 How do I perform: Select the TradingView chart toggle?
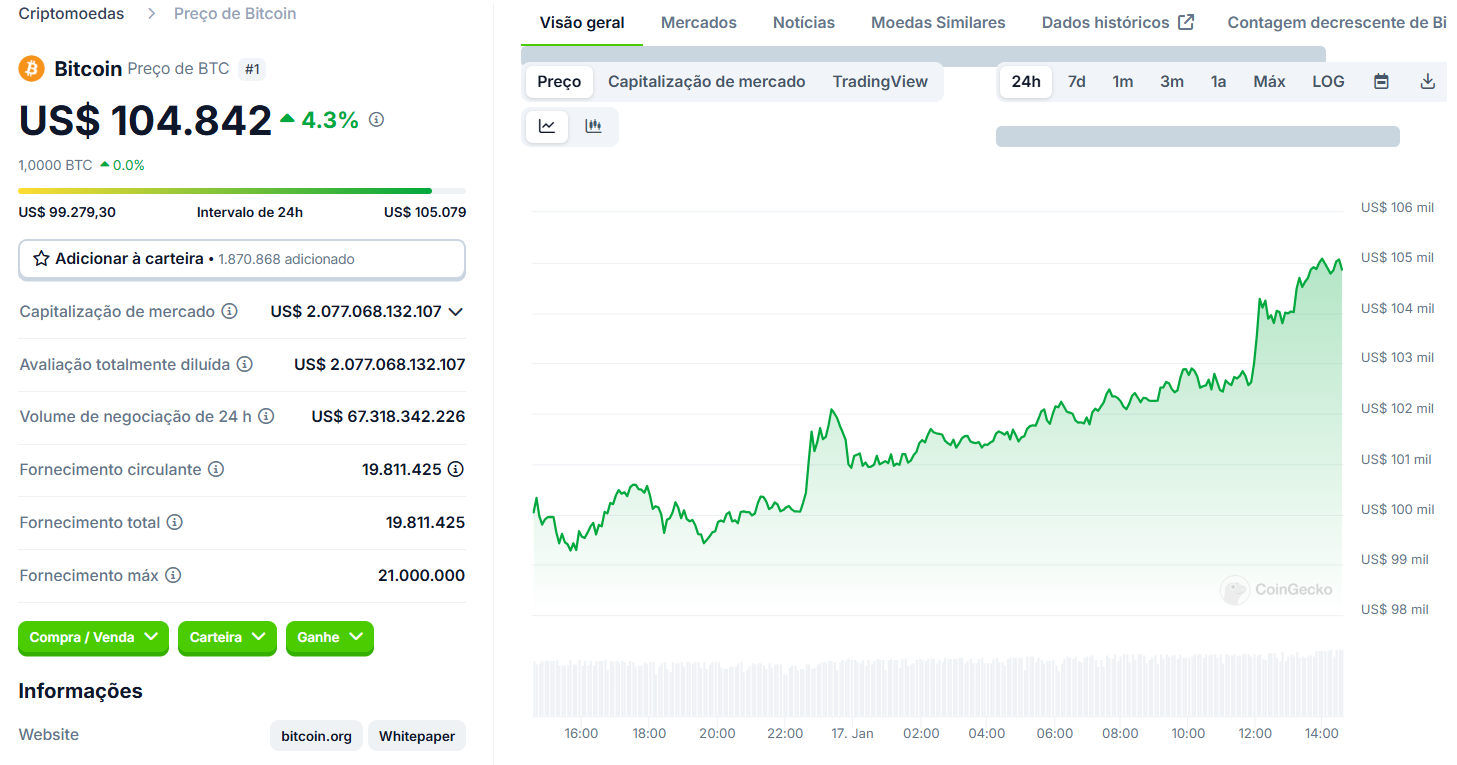(880, 82)
